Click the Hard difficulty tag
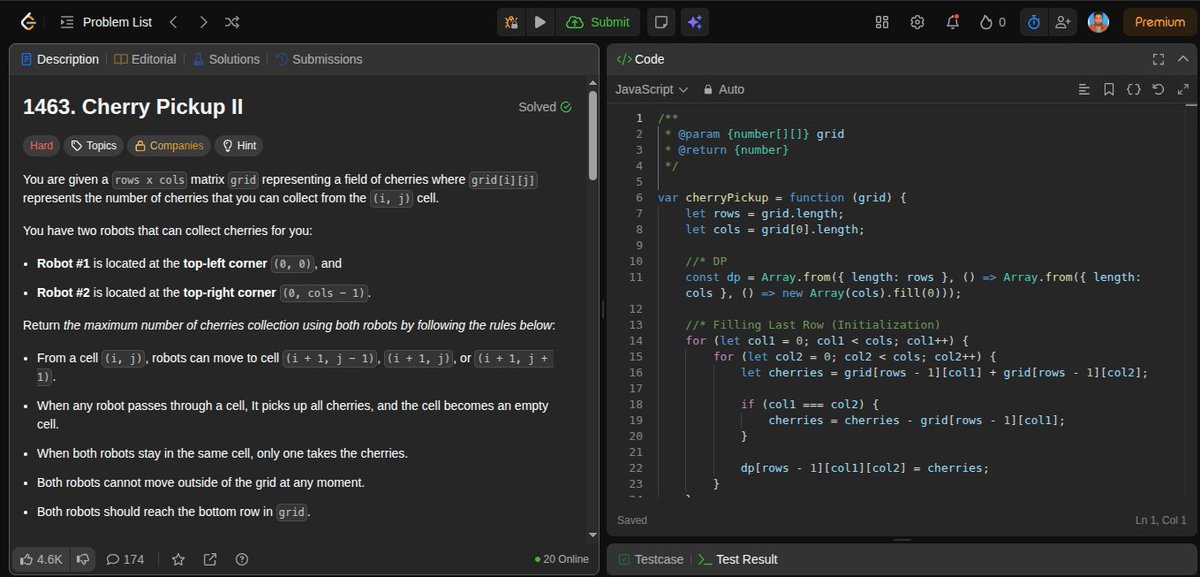 (x=41, y=146)
